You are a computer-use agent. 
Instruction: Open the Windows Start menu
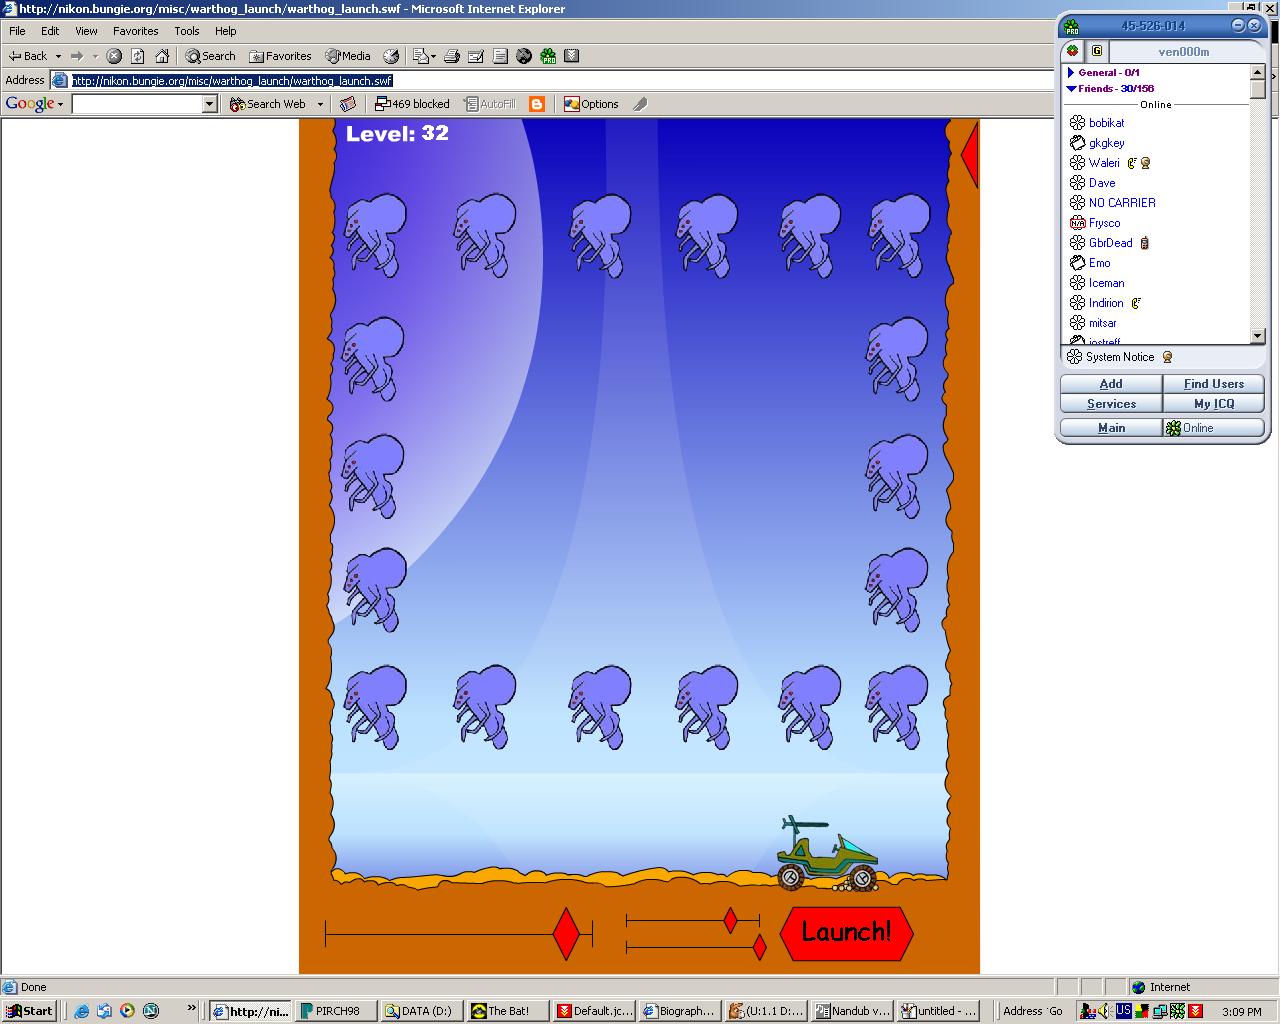click(x=29, y=1011)
